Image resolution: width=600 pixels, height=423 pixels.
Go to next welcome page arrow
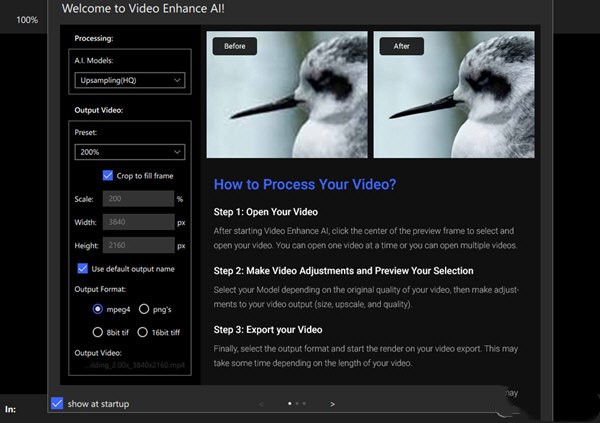click(333, 404)
